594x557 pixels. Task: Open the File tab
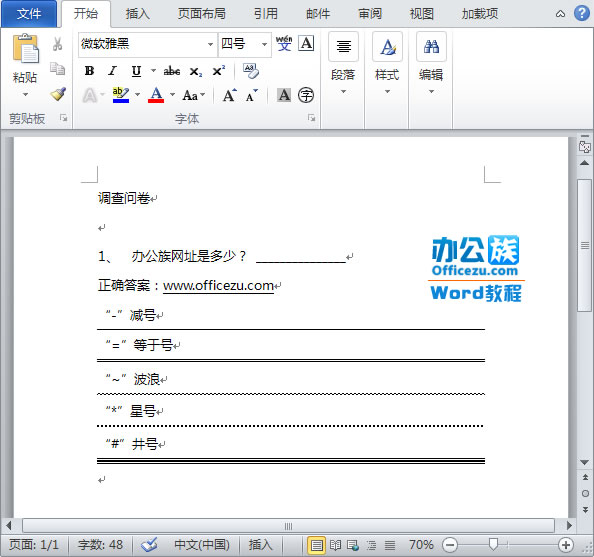click(29, 14)
